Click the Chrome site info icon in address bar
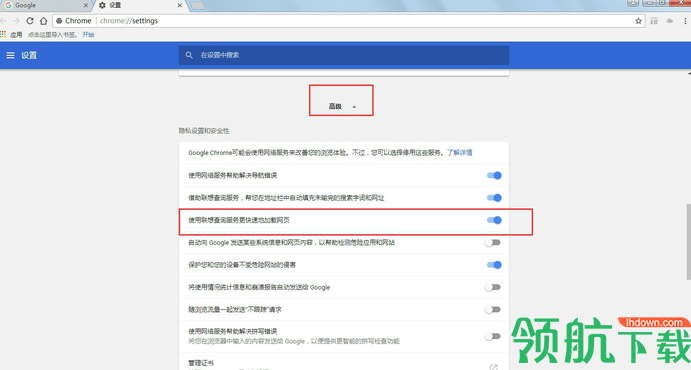The image size is (691, 370). pyautogui.click(x=59, y=21)
